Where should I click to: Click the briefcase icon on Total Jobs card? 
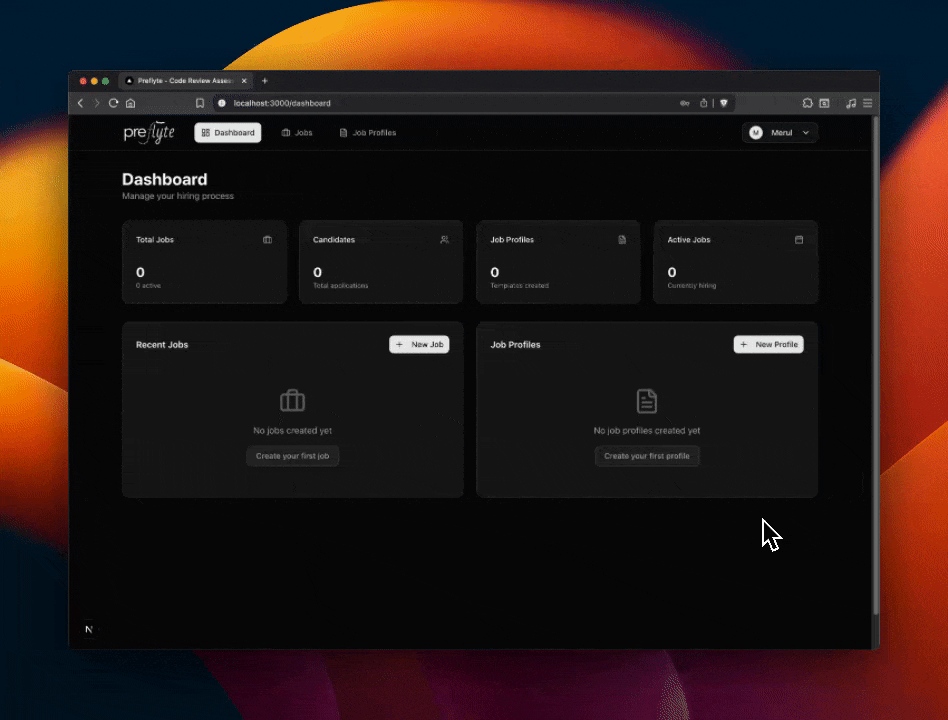point(267,240)
